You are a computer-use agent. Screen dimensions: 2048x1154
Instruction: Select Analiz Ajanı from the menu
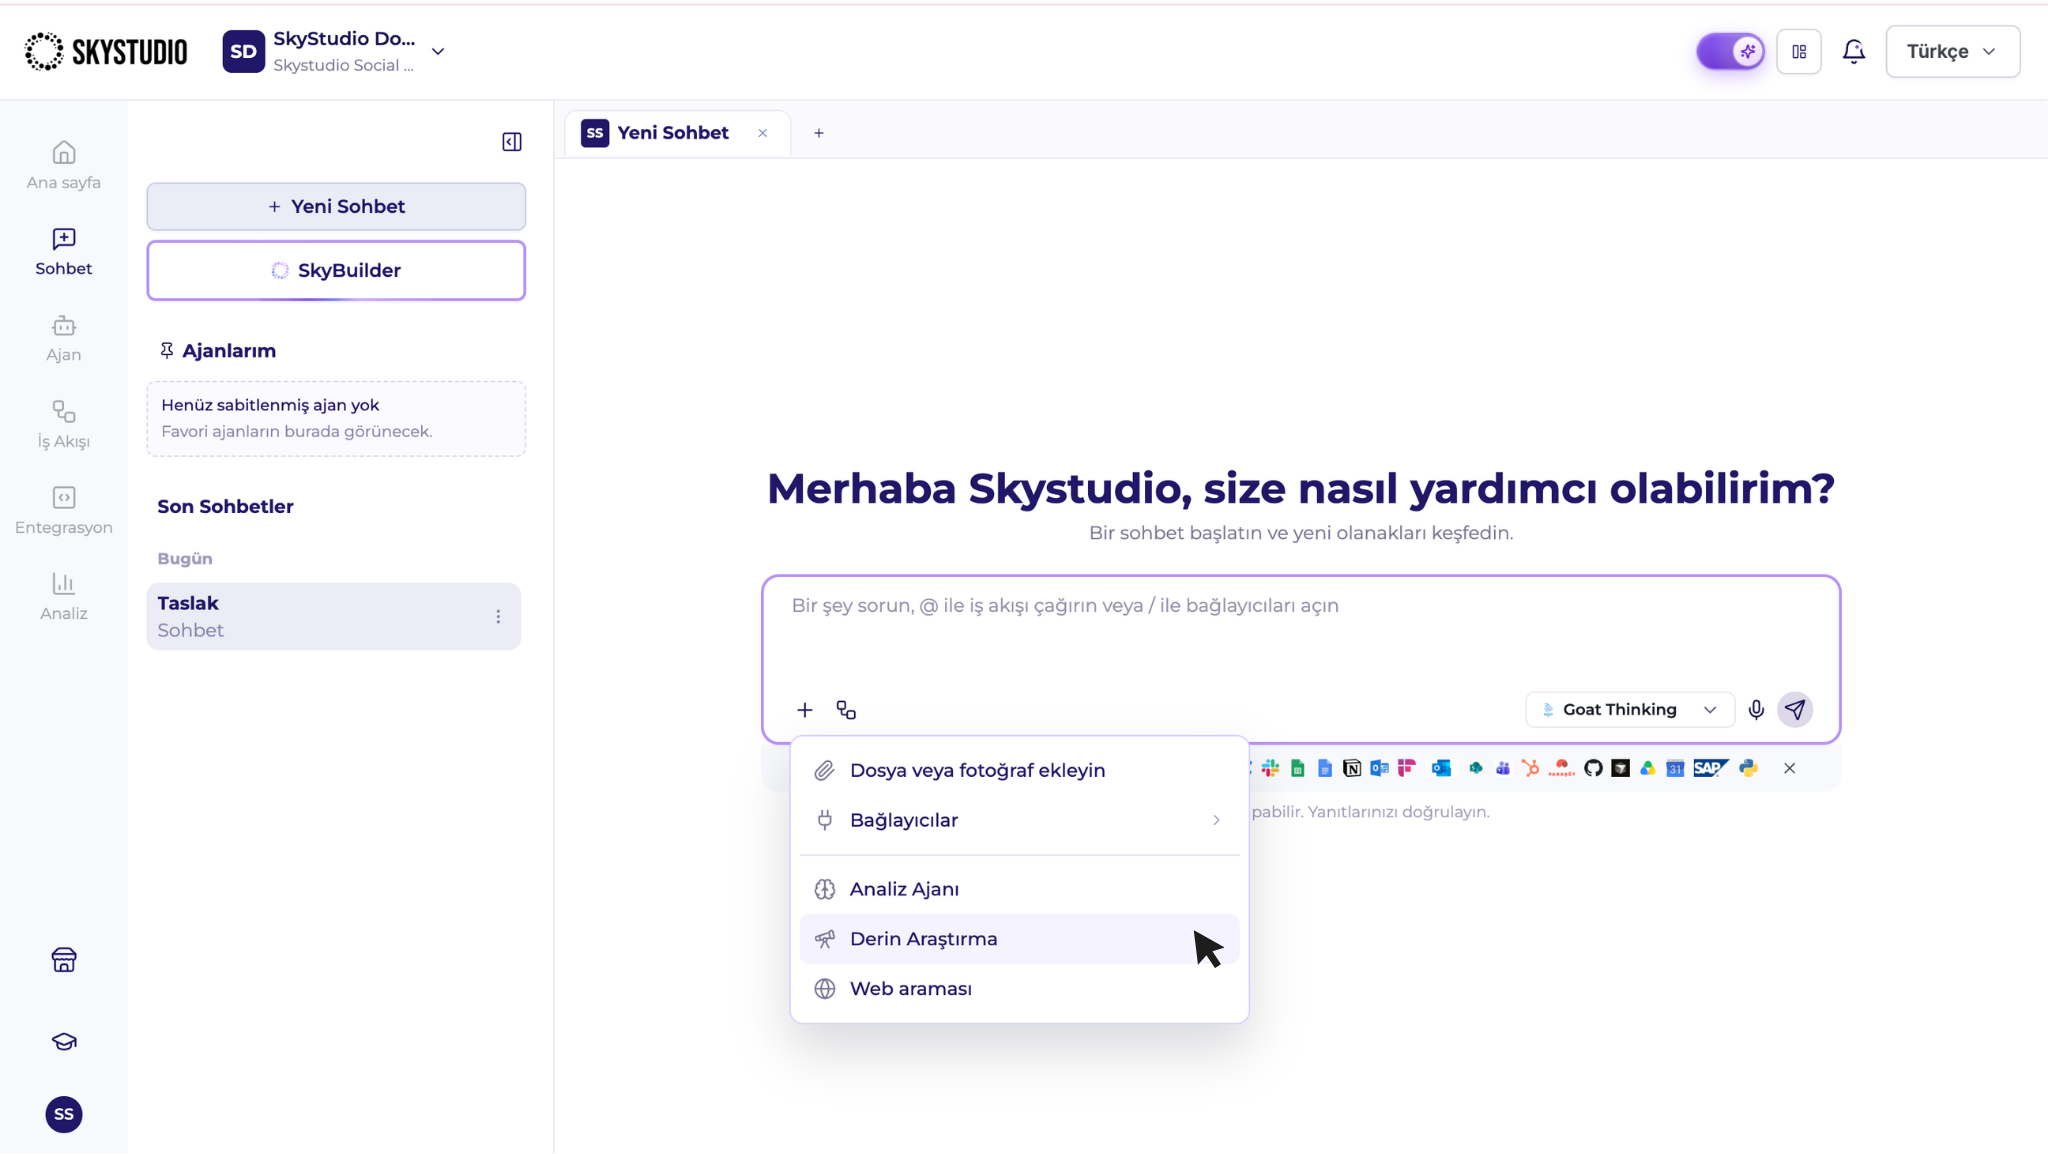(1019, 889)
